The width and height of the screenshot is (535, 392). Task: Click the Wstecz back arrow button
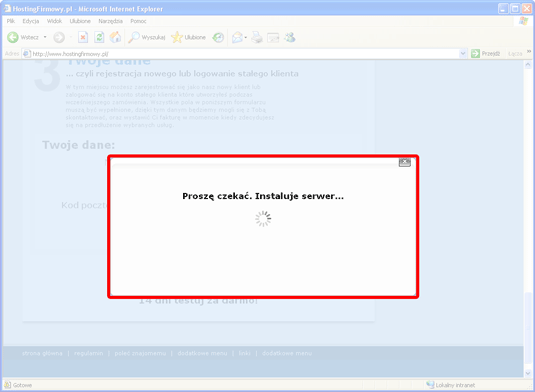pyautogui.click(x=23, y=37)
